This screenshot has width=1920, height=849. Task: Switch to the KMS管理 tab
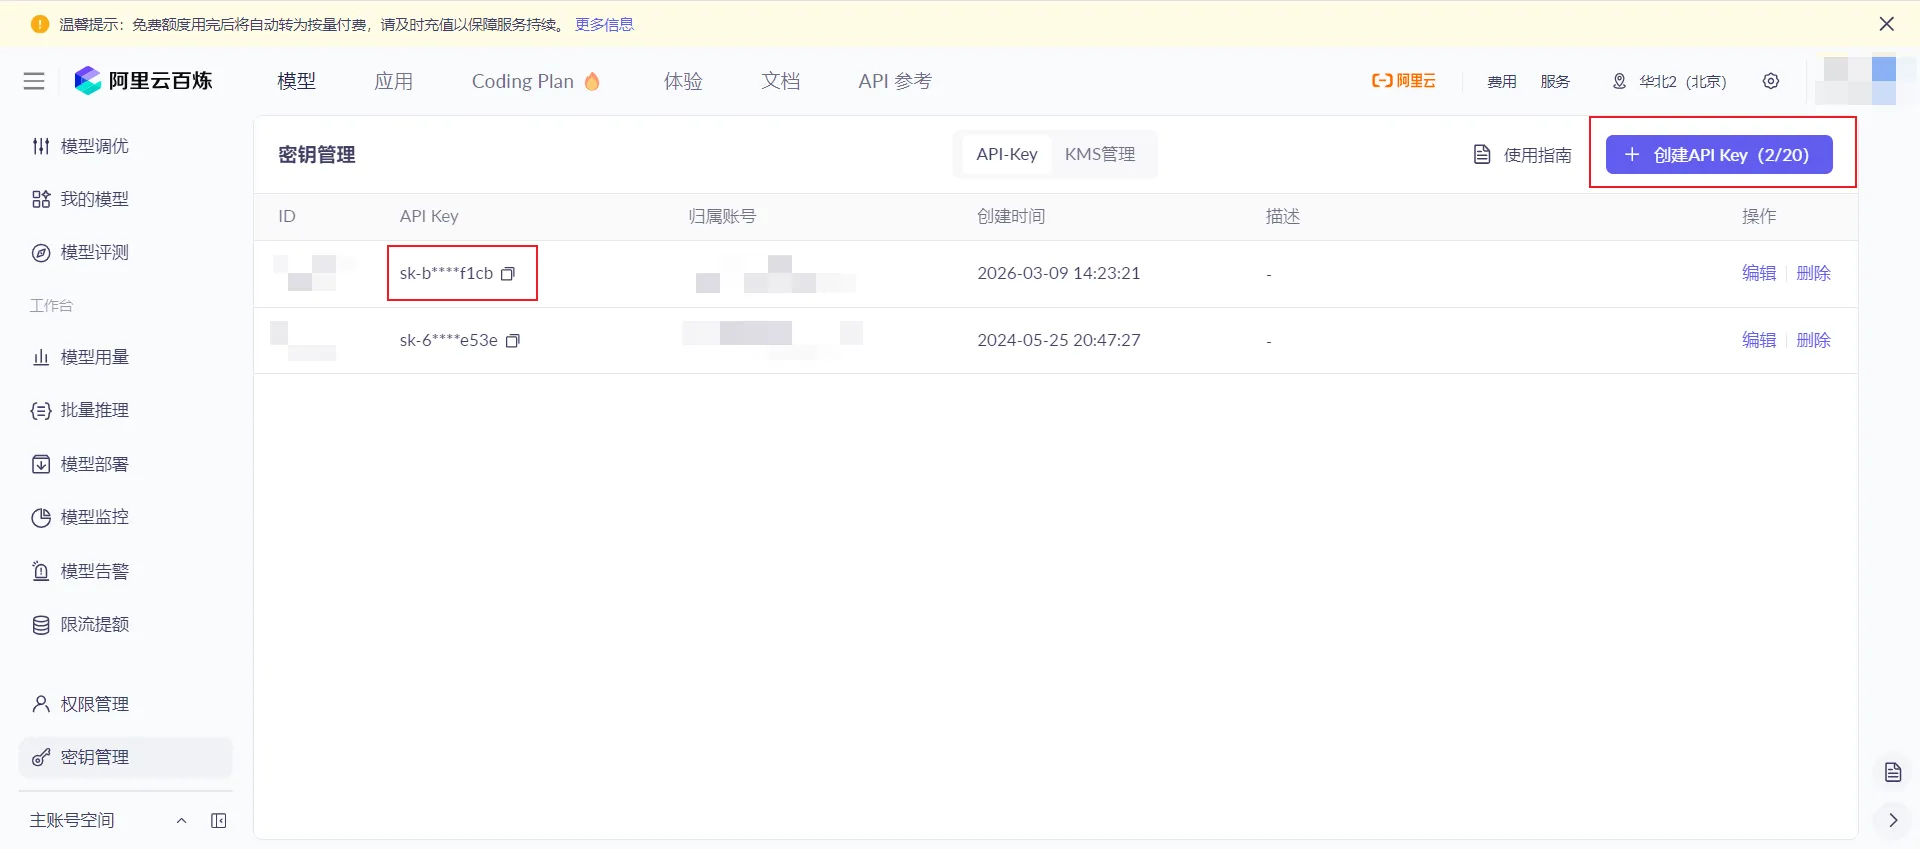coord(1100,154)
